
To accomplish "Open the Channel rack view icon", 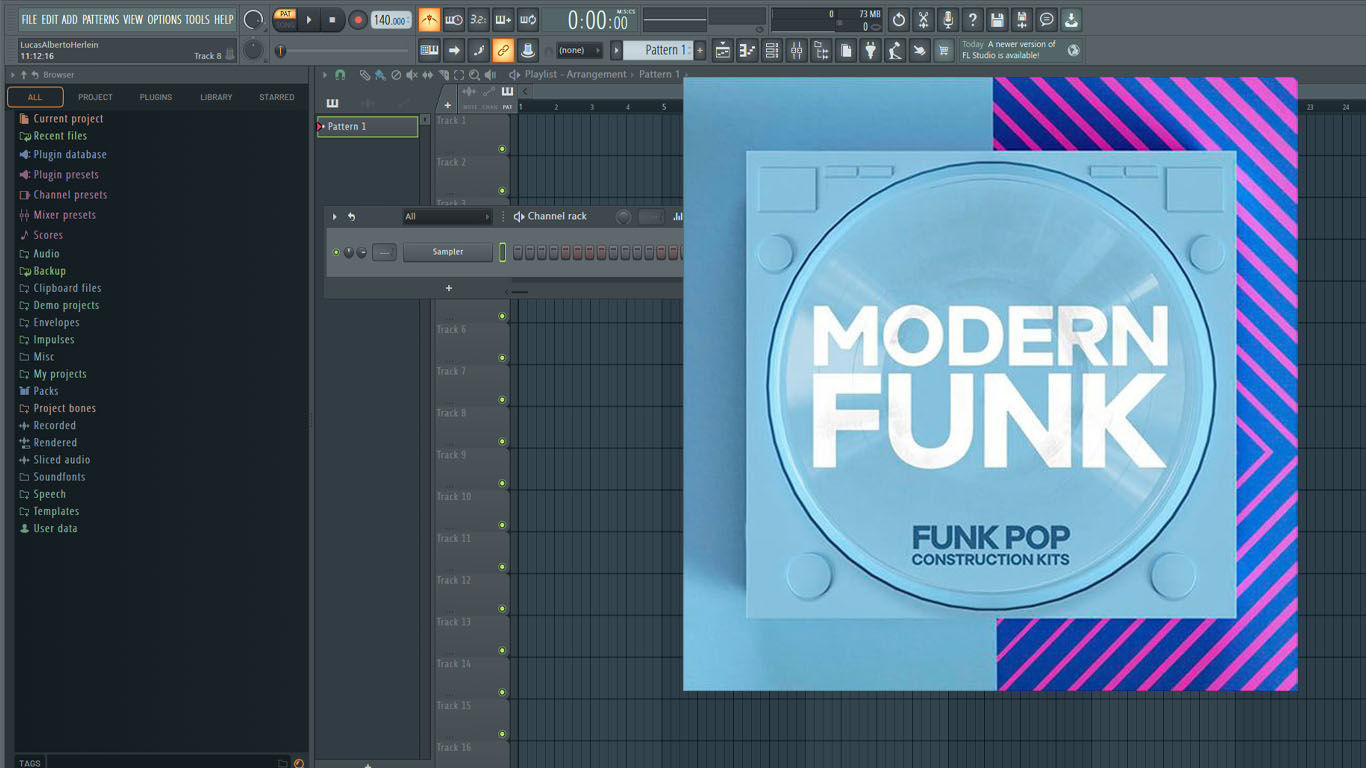I will pyautogui.click(x=771, y=50).
